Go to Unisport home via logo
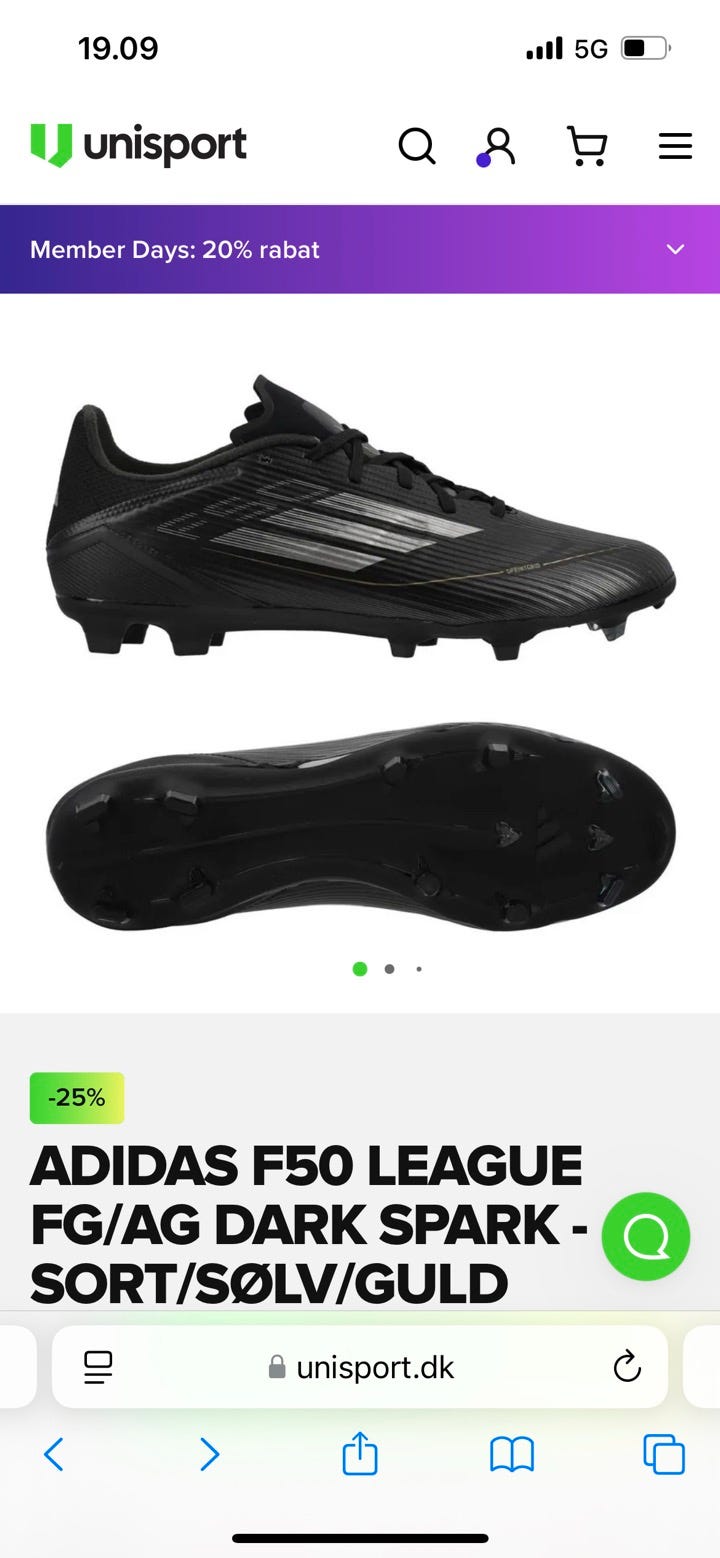 138,145
